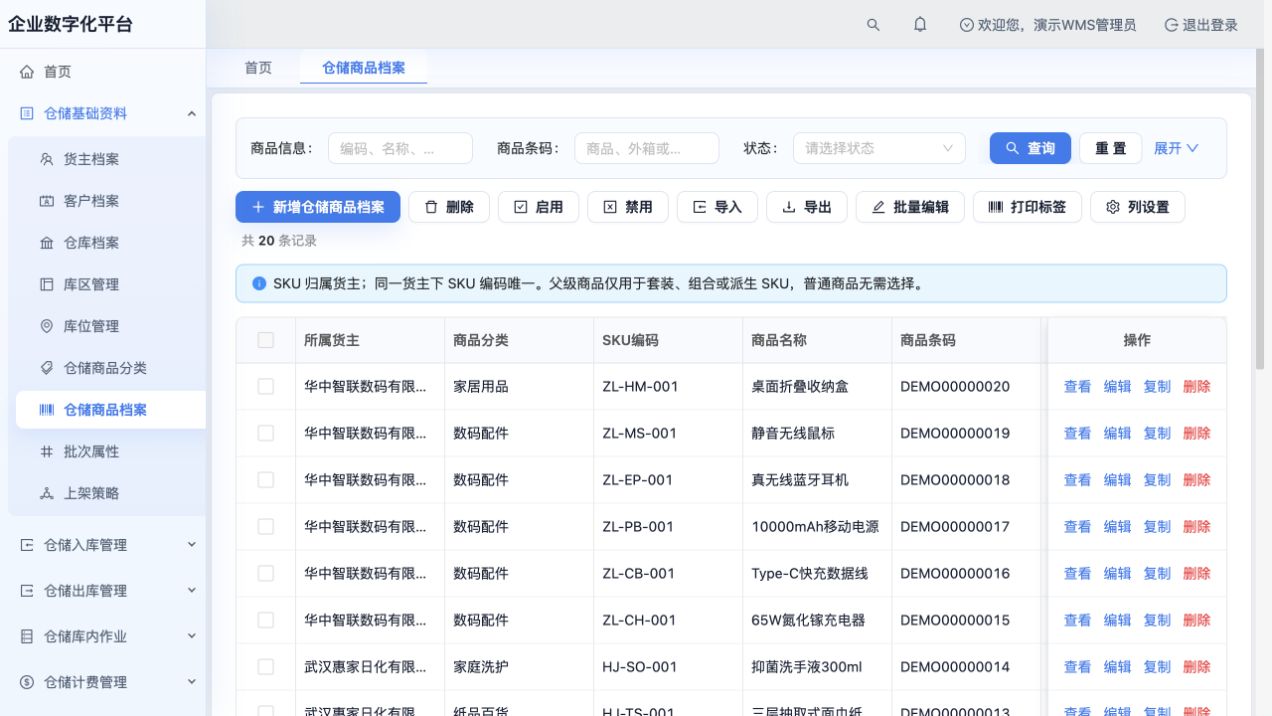Screen dimensions: 1272x716
Task: Click the smiley icon beside welcome text
Action: click(x=966, y=25)
